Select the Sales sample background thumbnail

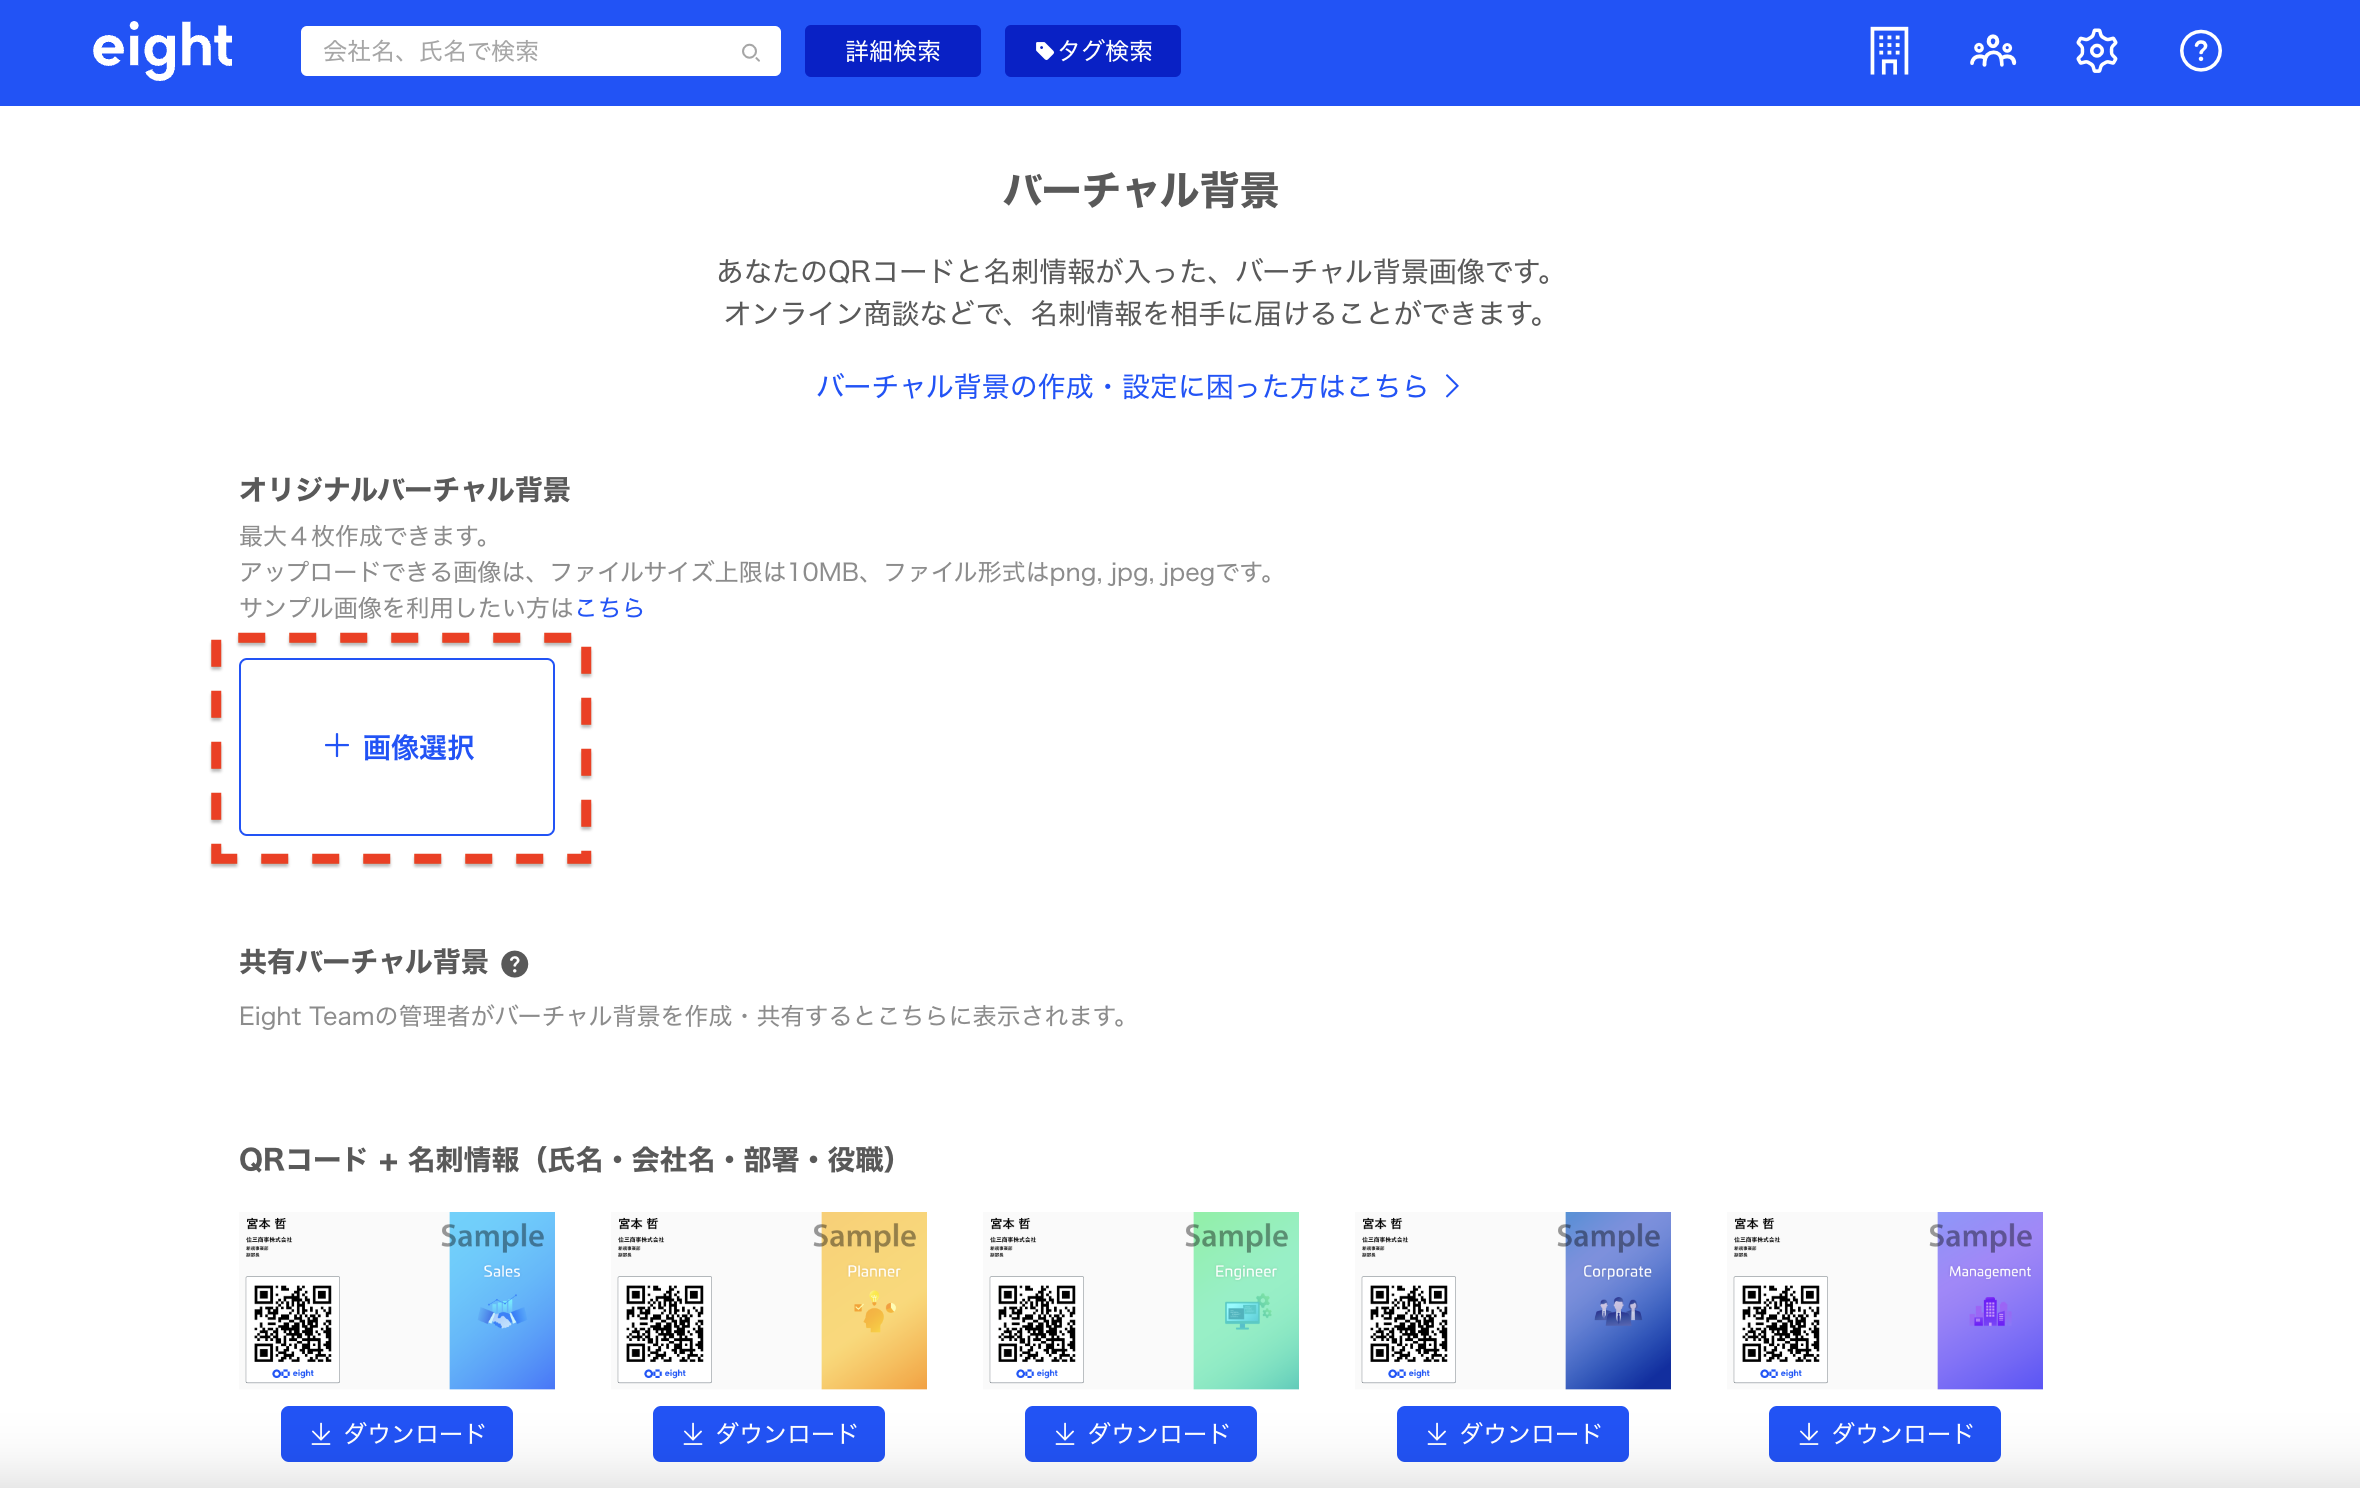coord(397,1300)
